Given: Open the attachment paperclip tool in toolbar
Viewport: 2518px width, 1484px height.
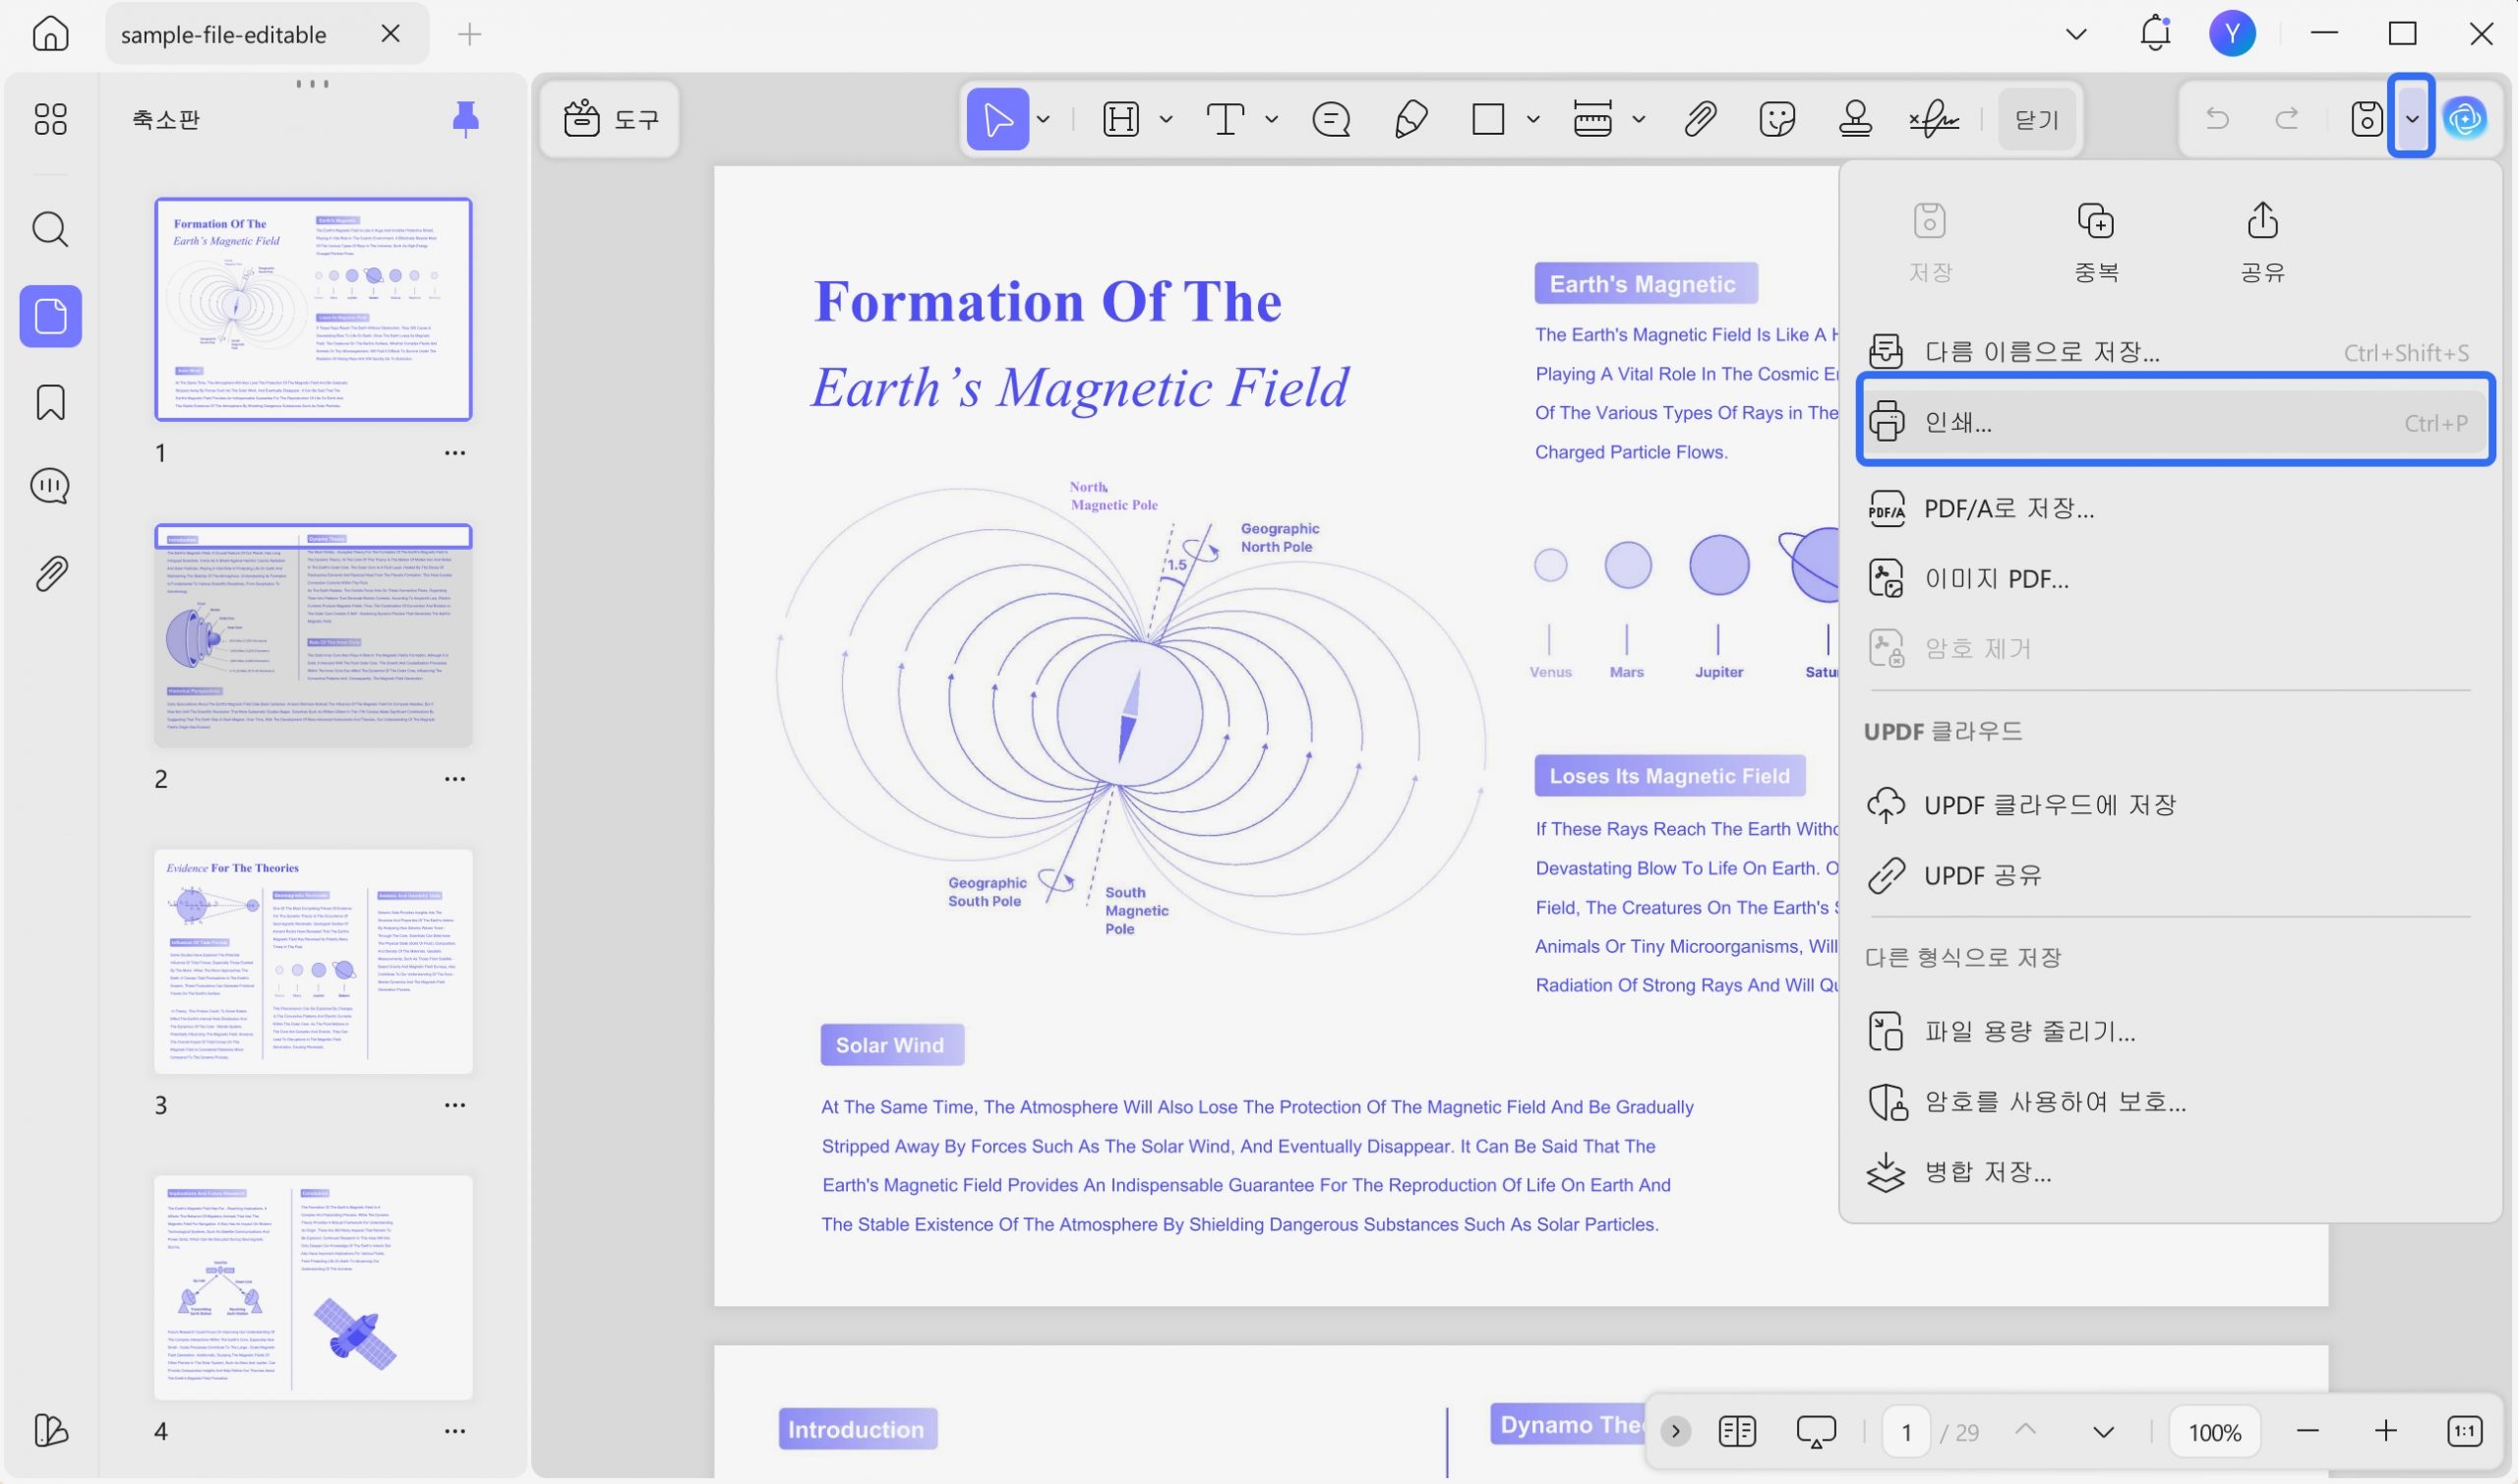Looking at the screenshot, I should point(1700,120).
